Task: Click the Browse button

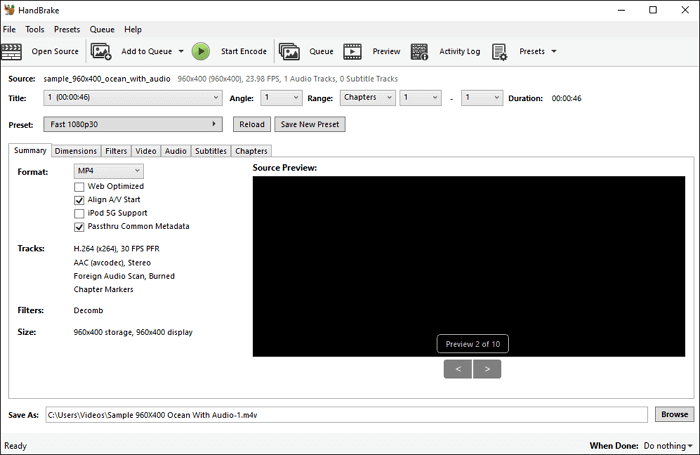Action: click(x=673, y=414)
